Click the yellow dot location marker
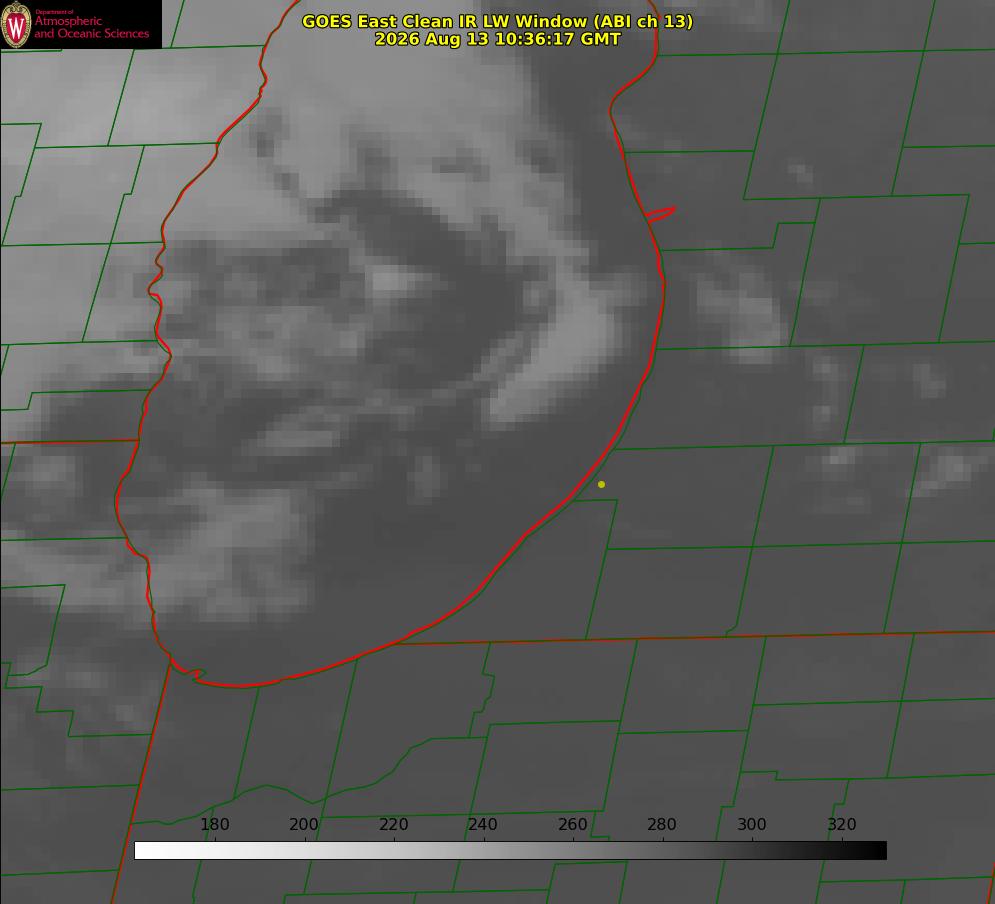995x904 pixels. [x=601, y=484]
